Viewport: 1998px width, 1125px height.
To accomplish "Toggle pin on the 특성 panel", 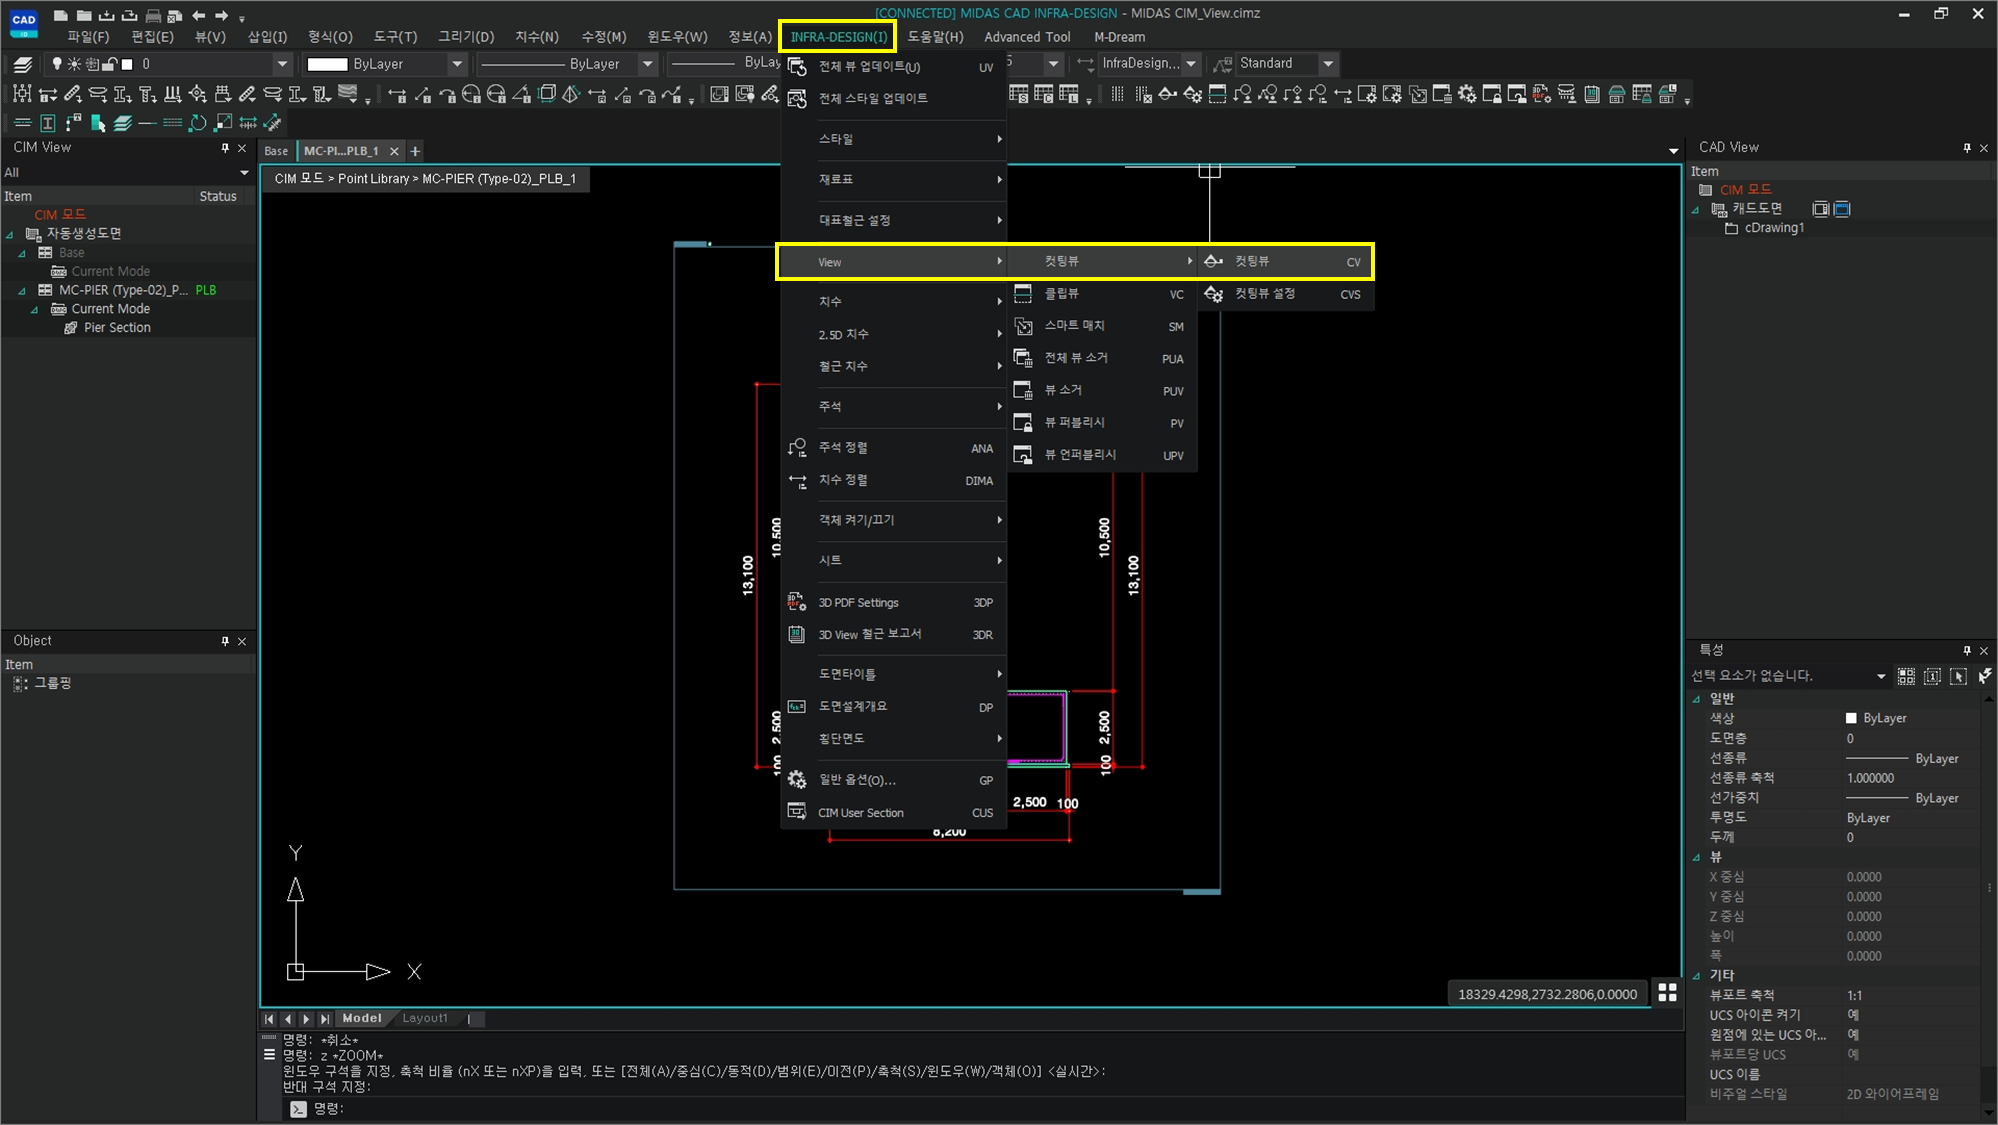I will tap(1967, 650).
